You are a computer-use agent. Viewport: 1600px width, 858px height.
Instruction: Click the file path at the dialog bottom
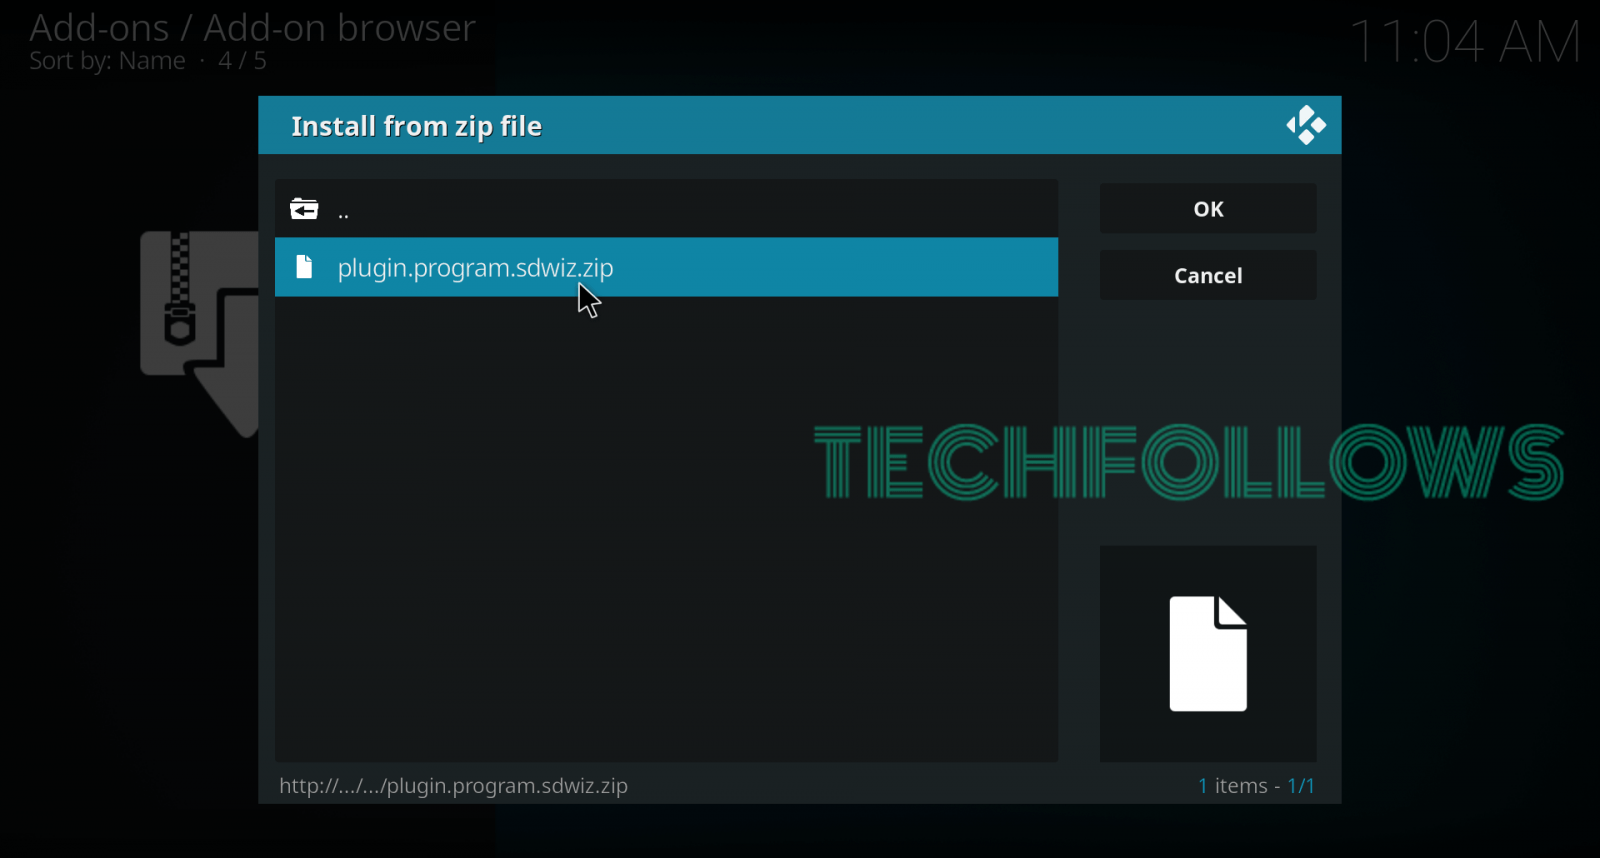[453, 786]
